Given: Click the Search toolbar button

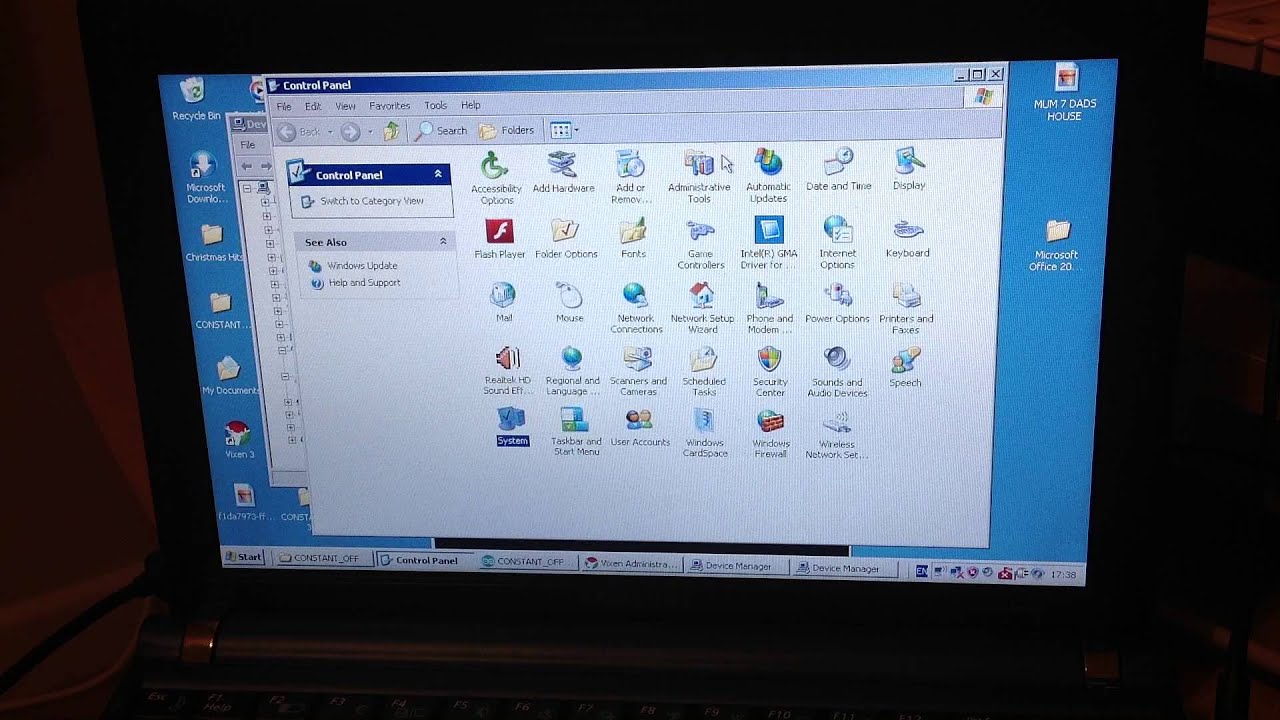Looking at the screenshot, I should point(441,130).
